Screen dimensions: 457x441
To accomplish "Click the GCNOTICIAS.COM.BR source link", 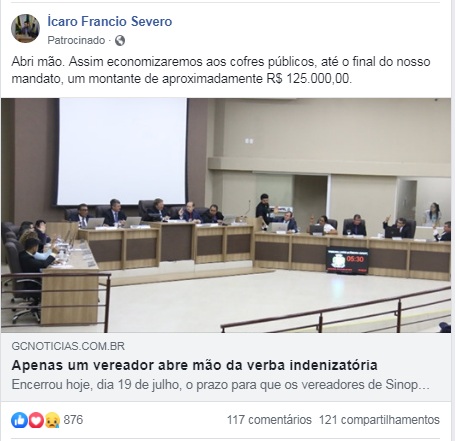I will pyautogui.click(x=68, y=346).
